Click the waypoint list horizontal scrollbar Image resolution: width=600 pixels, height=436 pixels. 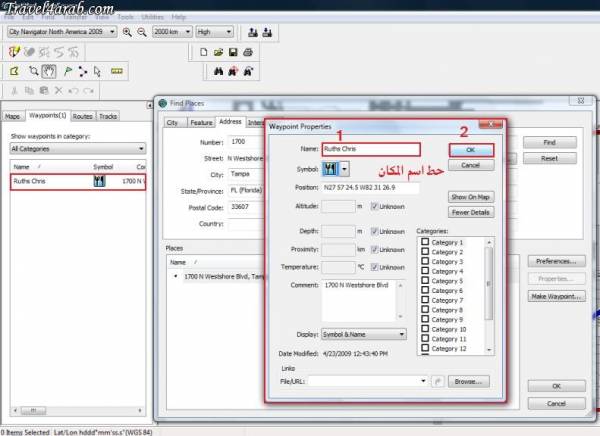78,410
